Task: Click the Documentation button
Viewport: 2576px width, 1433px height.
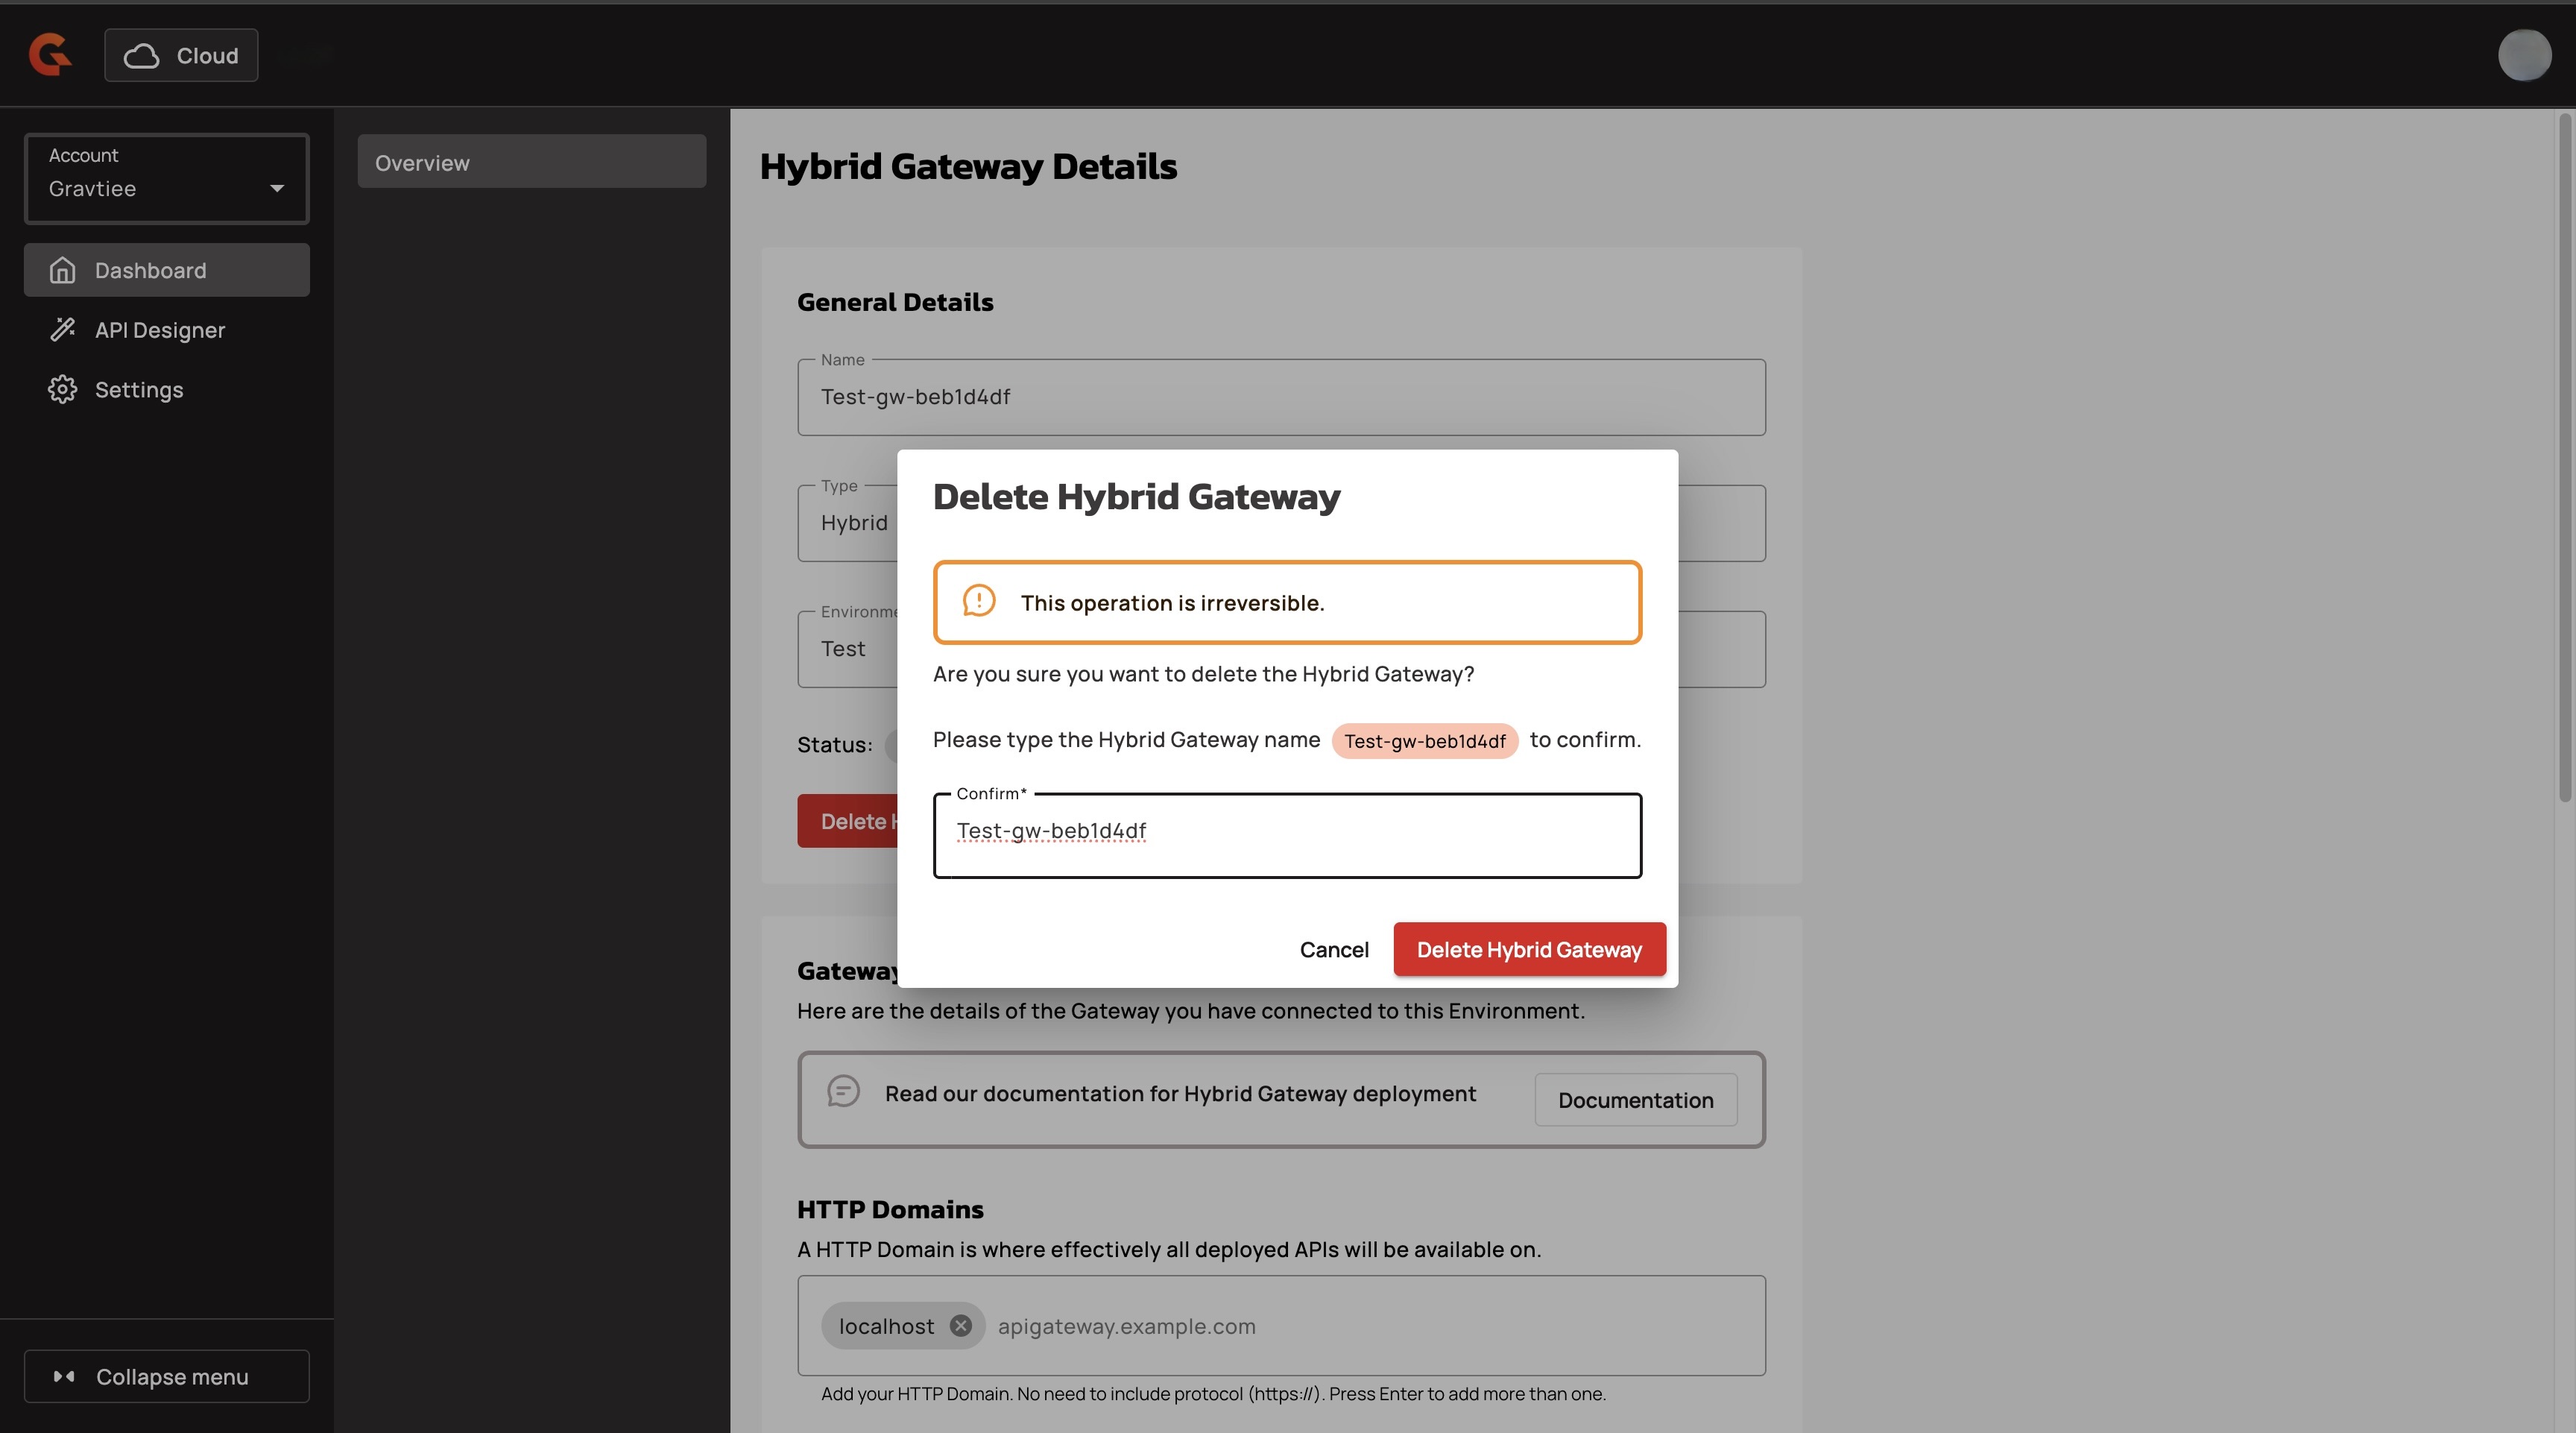Action: tap(1635, 1100)
